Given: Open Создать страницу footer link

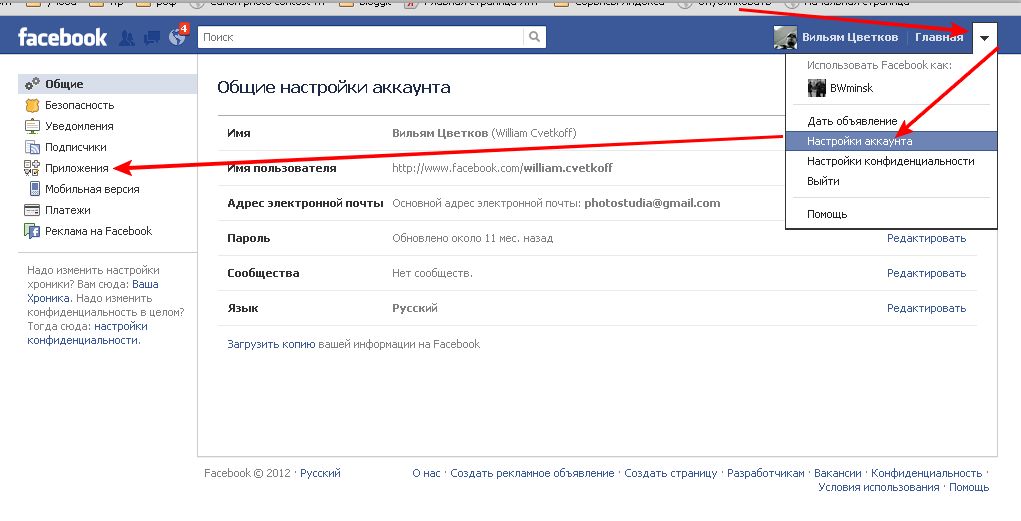Looking at the screenshot, I should [671, 473].
